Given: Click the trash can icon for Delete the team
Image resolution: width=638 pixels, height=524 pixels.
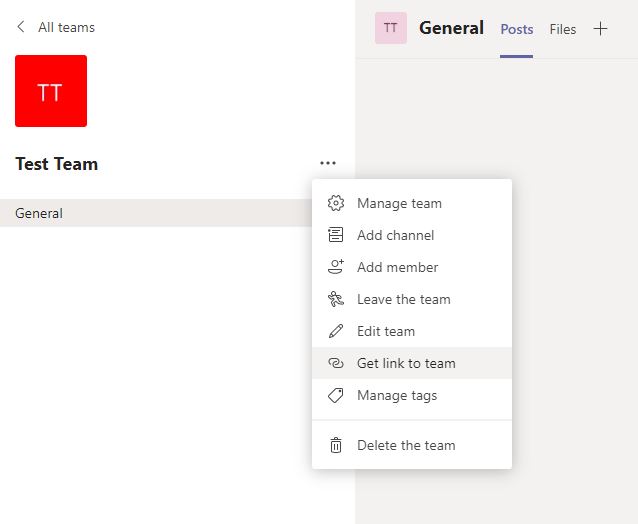Looking at the screenshot, I should (336, 445).
